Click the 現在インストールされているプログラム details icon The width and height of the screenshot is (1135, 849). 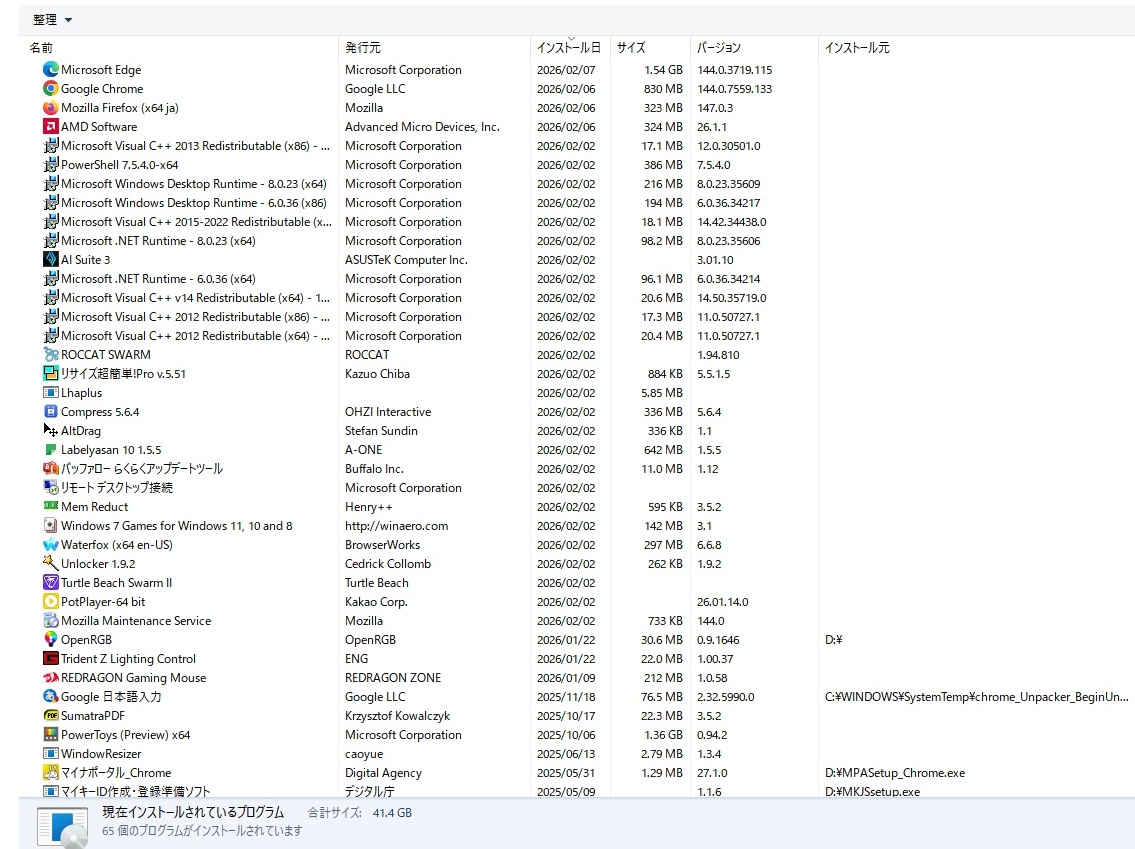pyautogui.click(x=63, y=827)
